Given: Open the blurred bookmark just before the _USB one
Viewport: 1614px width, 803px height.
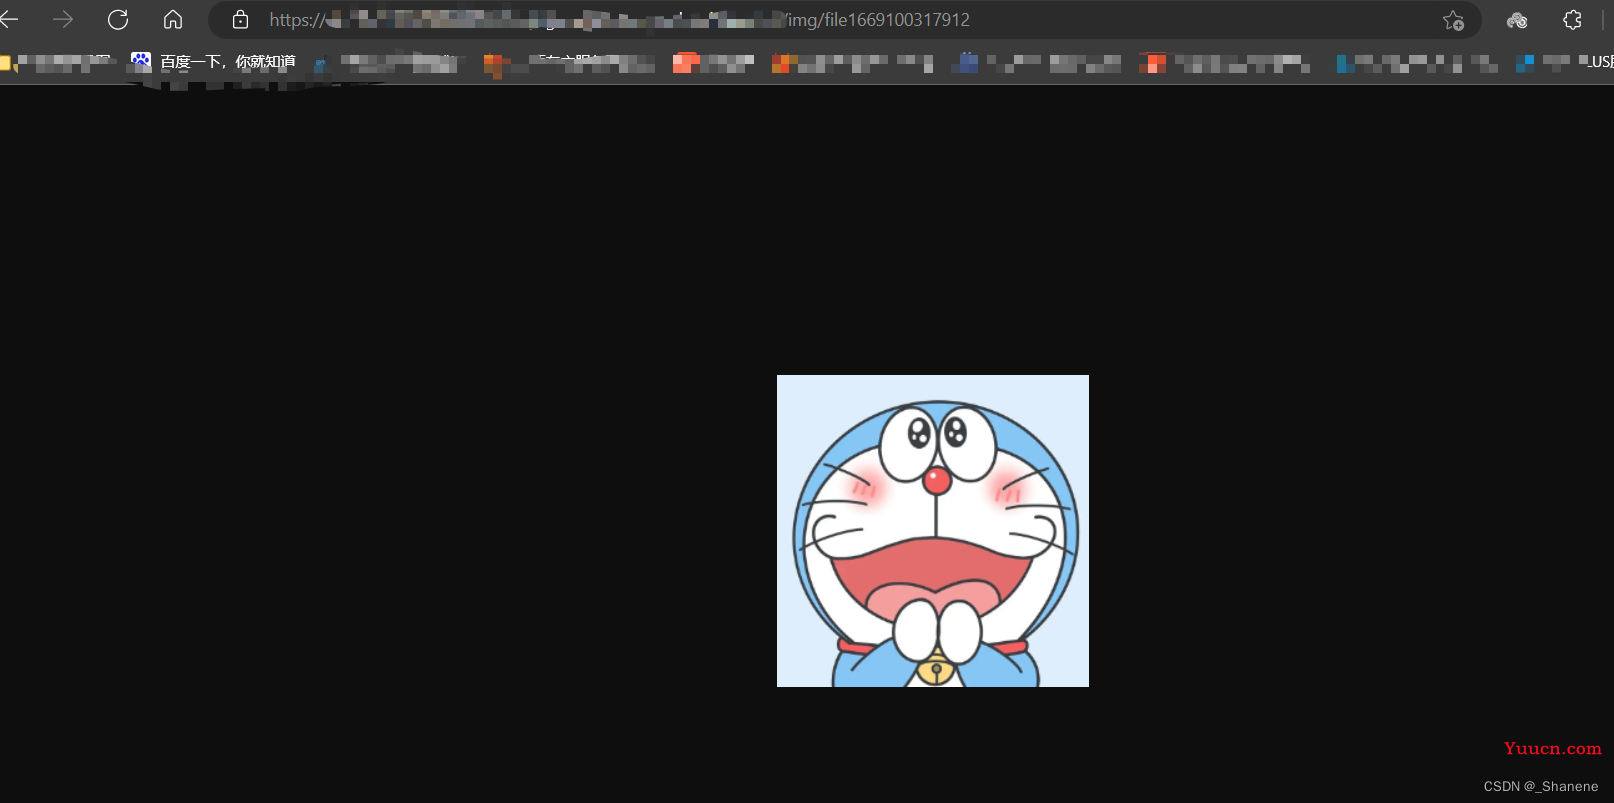Looking at the screenshot, I should 1417,63.
